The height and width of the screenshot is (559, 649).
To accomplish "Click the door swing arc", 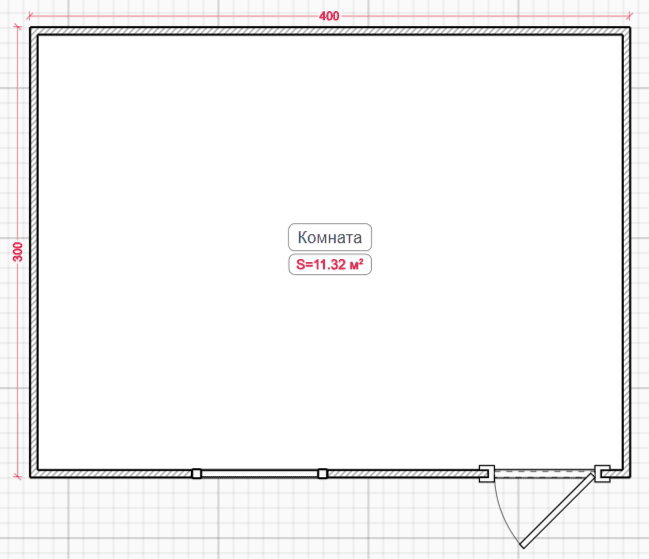I will point(504,515).
